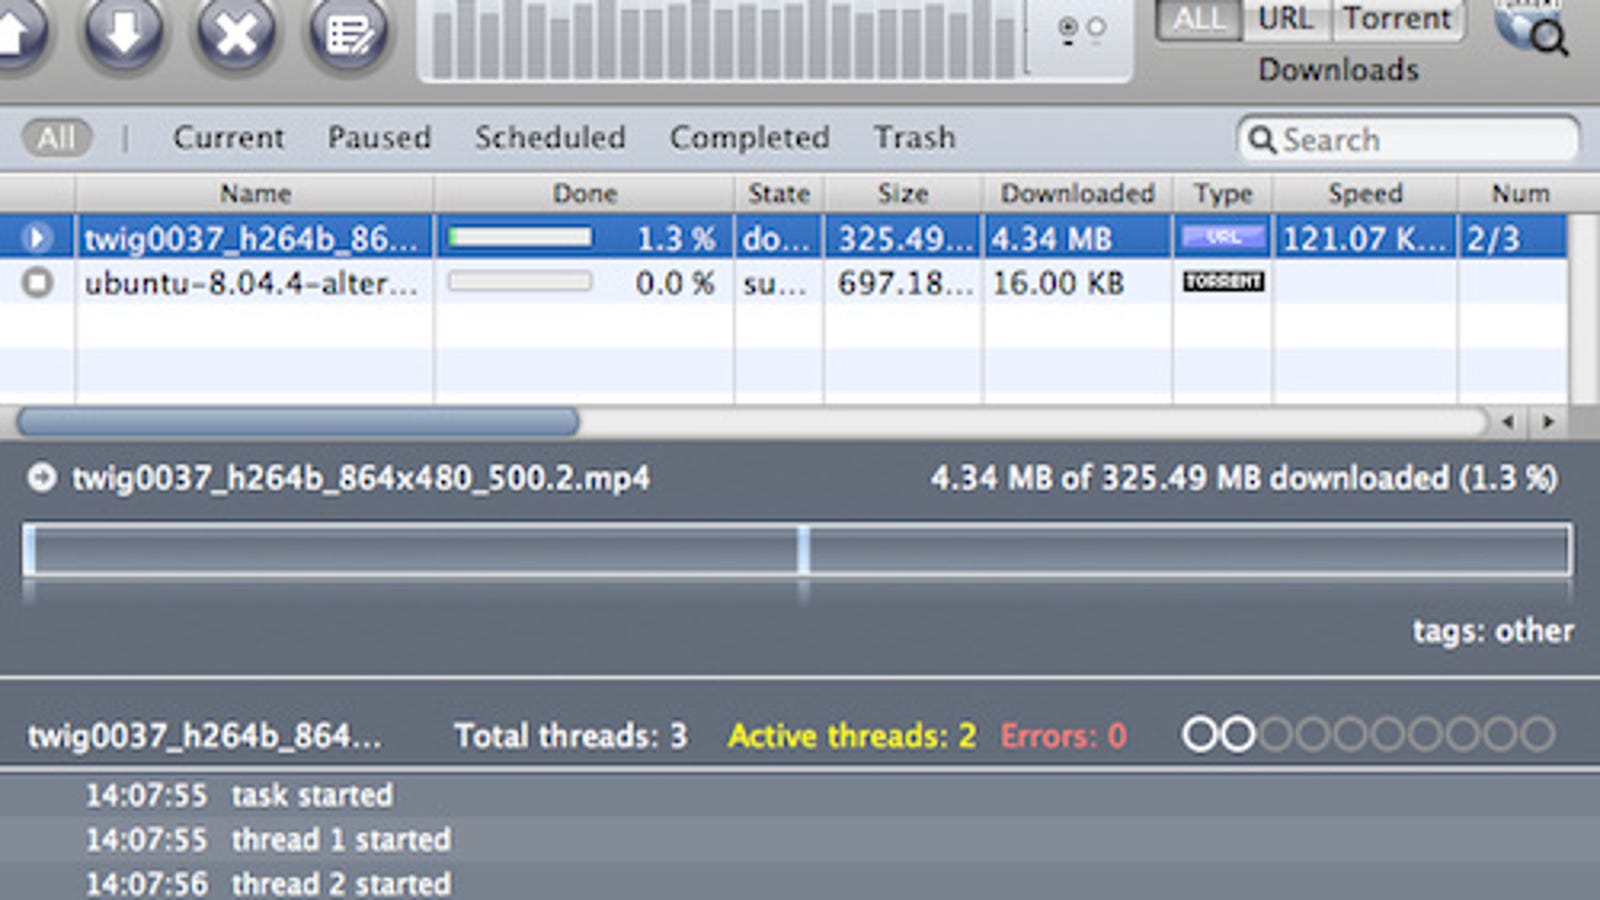The width and height of the screenshot is (1600, 900).
Task: Click the TORRENT type badge
Action: point(1223,281)
